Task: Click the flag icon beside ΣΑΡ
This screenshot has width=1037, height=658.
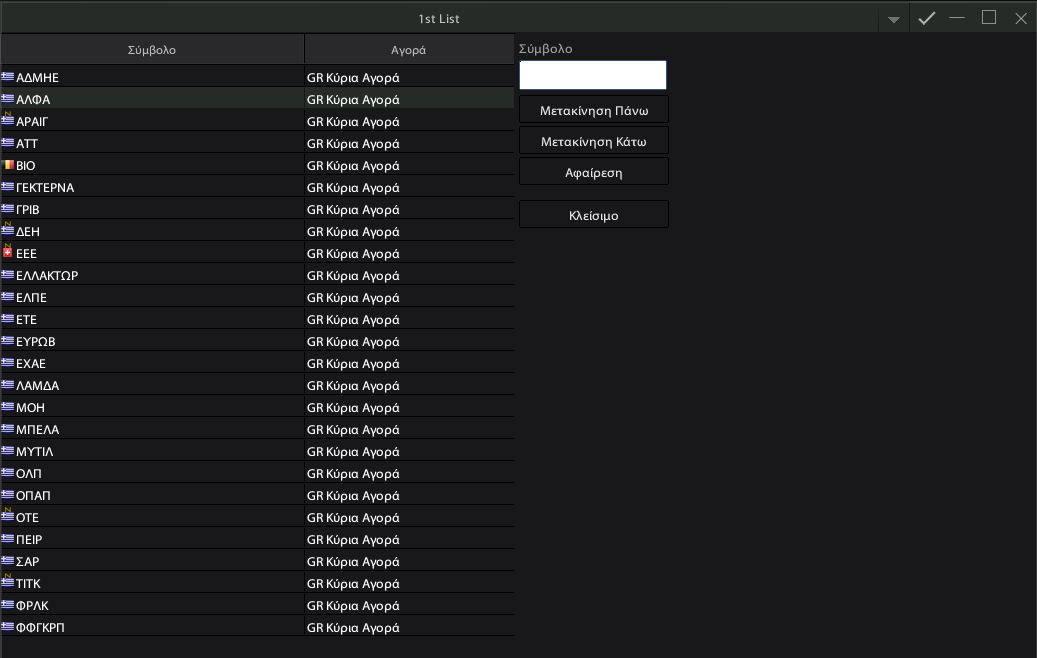Action: (8, 560)
